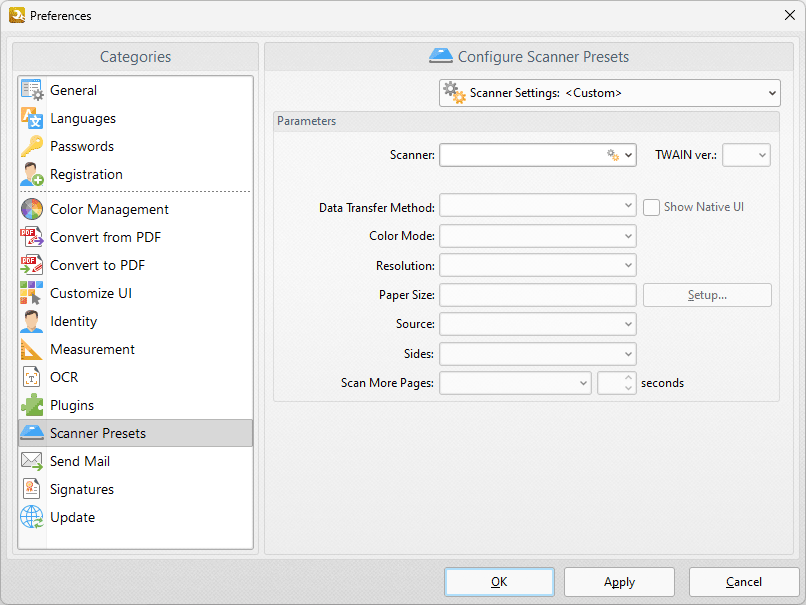Open the TWAIN ver. dropdown
The height and width of the screenshot is (605, 806).
coord(746,155)
